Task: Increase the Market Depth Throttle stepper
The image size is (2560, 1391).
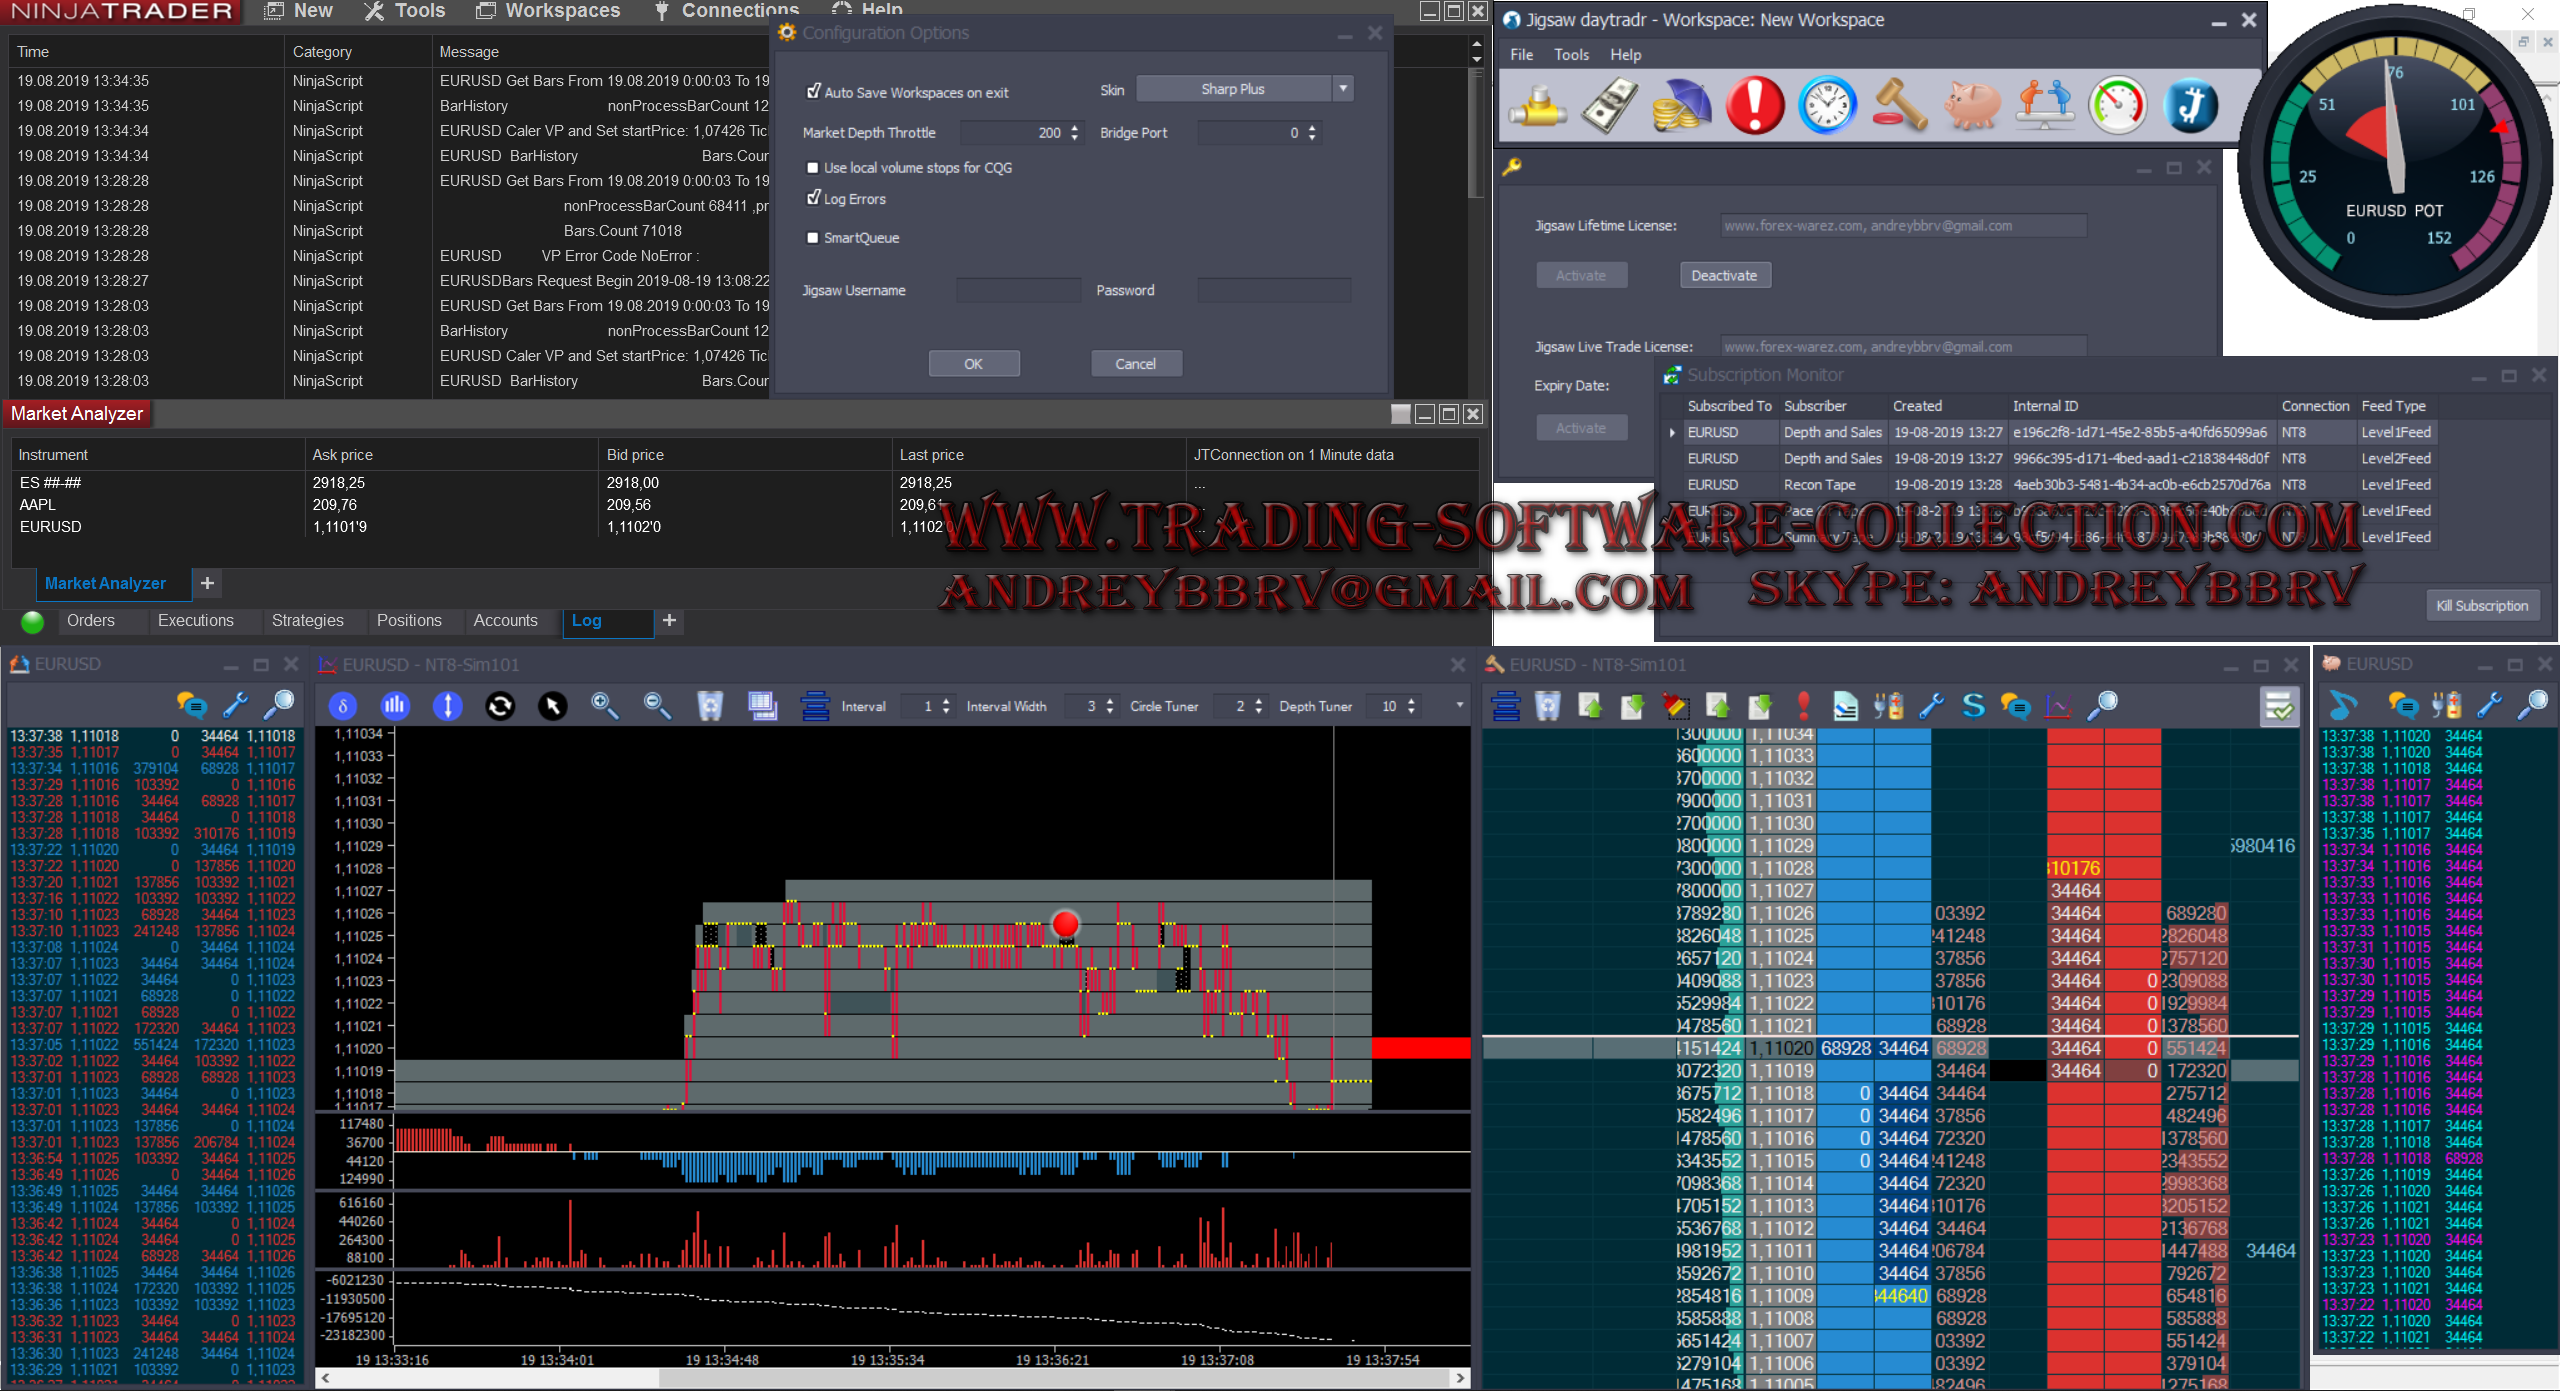Action: coord(1075,127)
